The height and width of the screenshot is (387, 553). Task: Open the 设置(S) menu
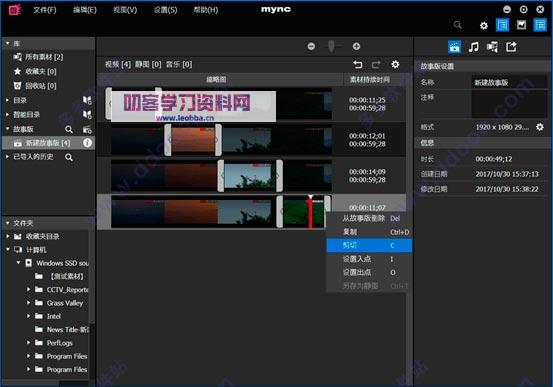(165, 10)
